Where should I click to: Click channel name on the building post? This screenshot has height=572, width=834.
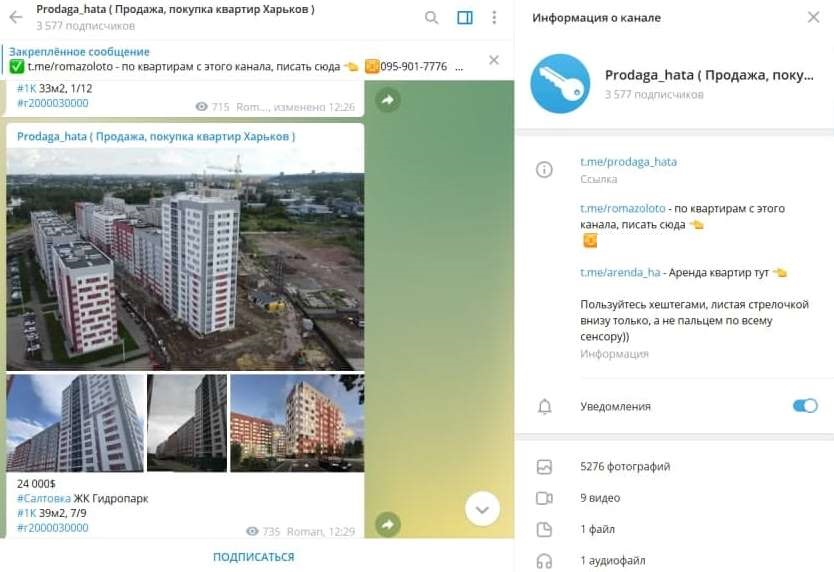(x=156, y=136)
